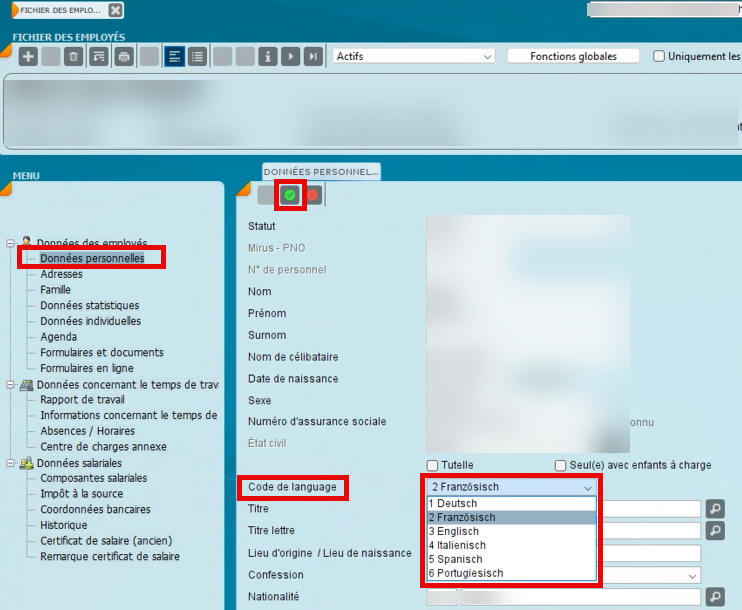Image resolution: width=742 pixels, height=610 pixels.
Task: Click the magnifier icon next to Nationalité
Action: tap(715, 597)
